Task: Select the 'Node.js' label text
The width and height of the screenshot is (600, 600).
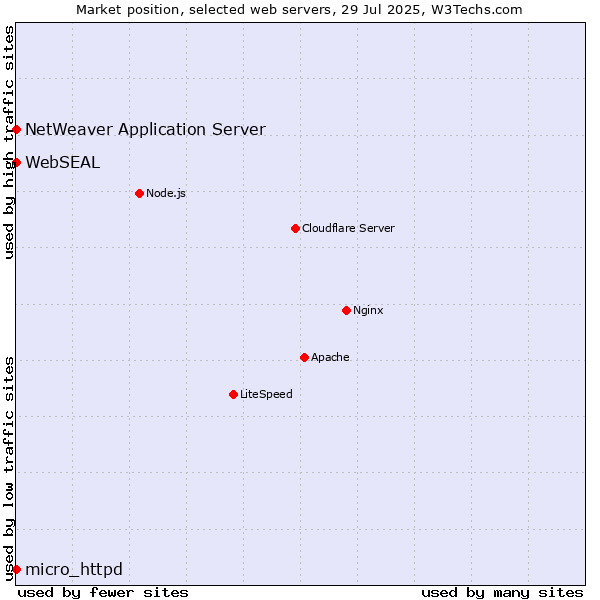Action: pos(166,193)
